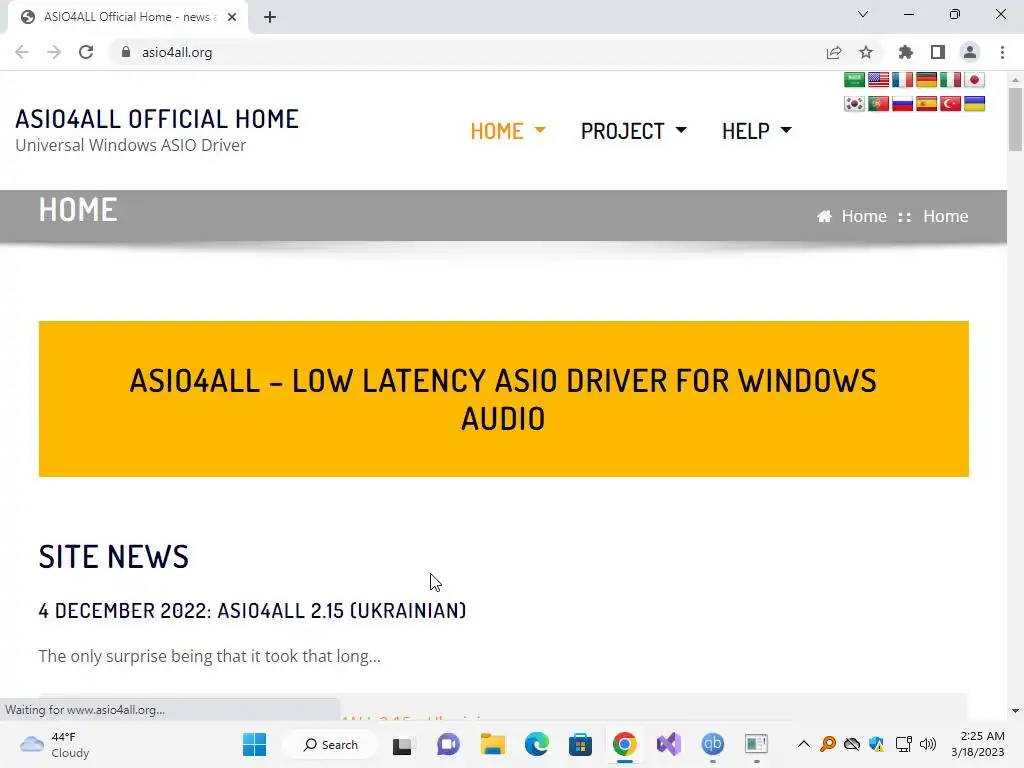1024x768 pixels.
Task: Pick the South Korean flag language
Action: tap(854, 104)
